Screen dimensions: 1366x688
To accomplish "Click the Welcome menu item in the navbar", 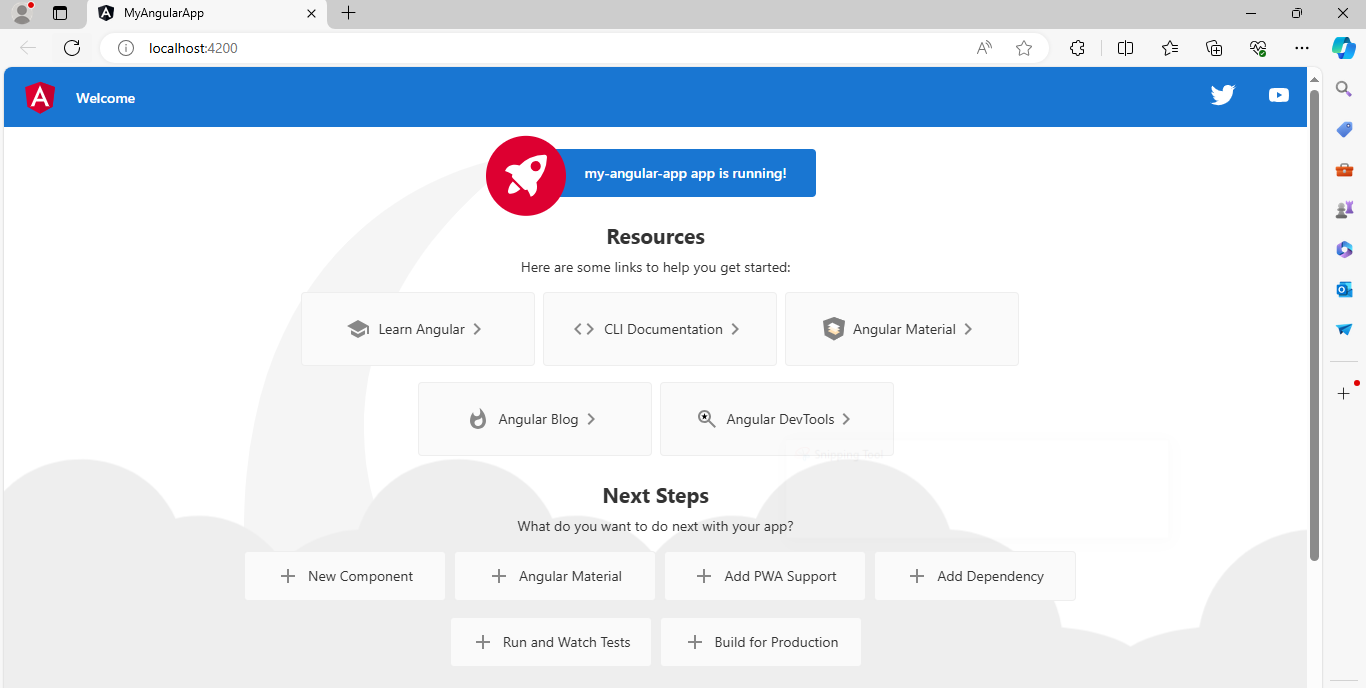I will pos(105,97).
